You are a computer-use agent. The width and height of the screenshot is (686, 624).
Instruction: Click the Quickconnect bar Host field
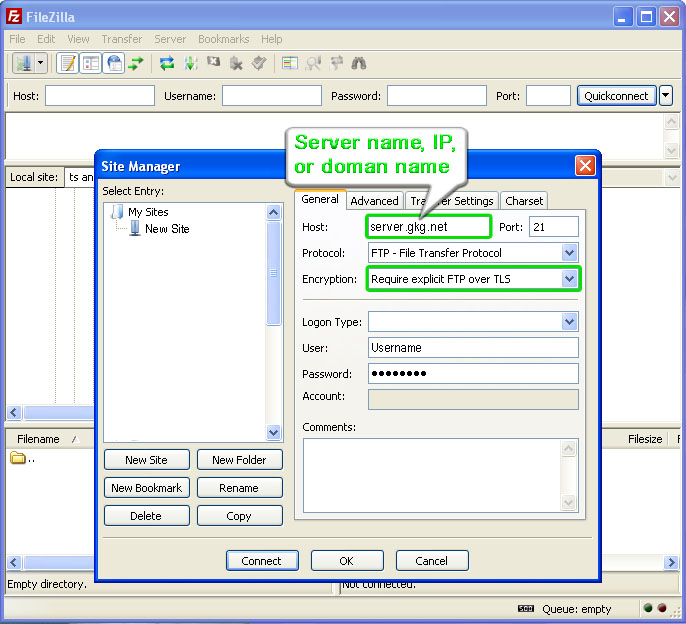100,95
